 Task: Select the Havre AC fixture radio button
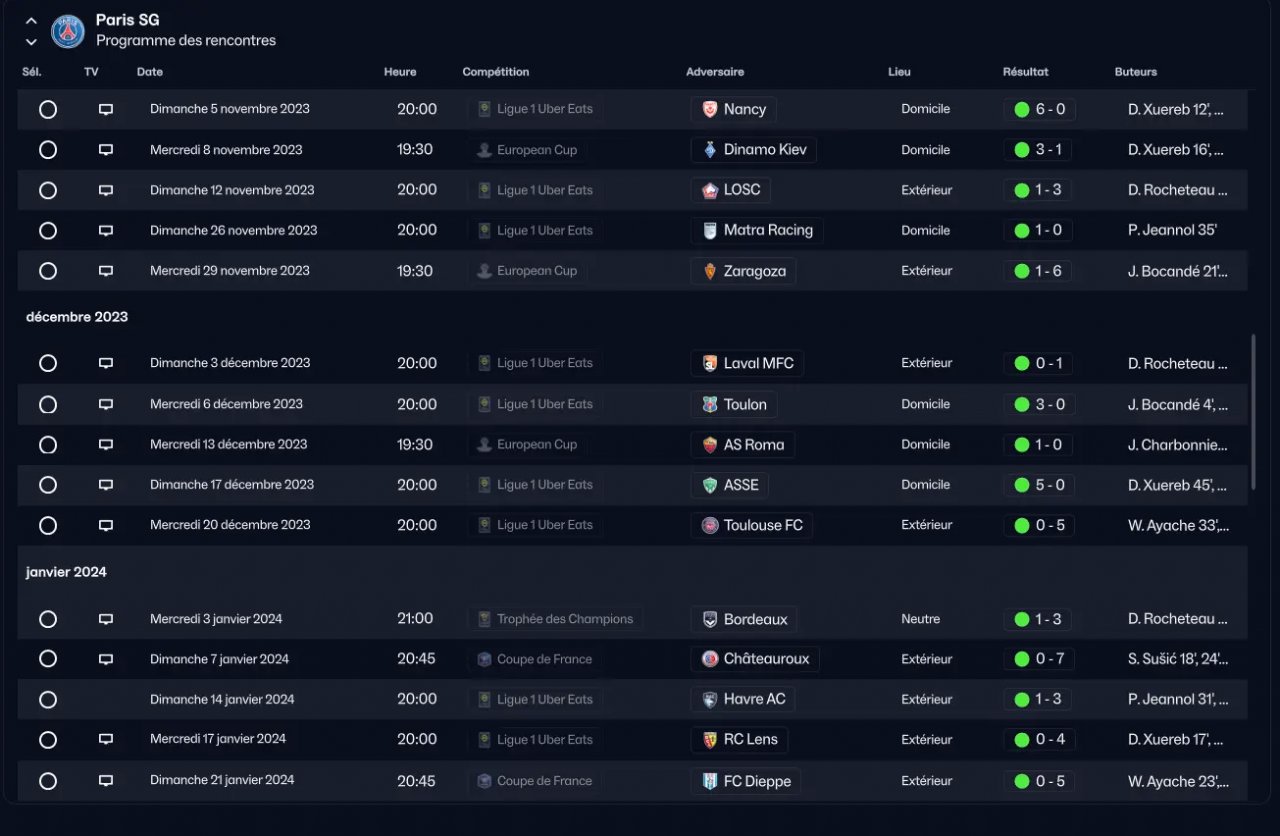[x=48, y=700]
